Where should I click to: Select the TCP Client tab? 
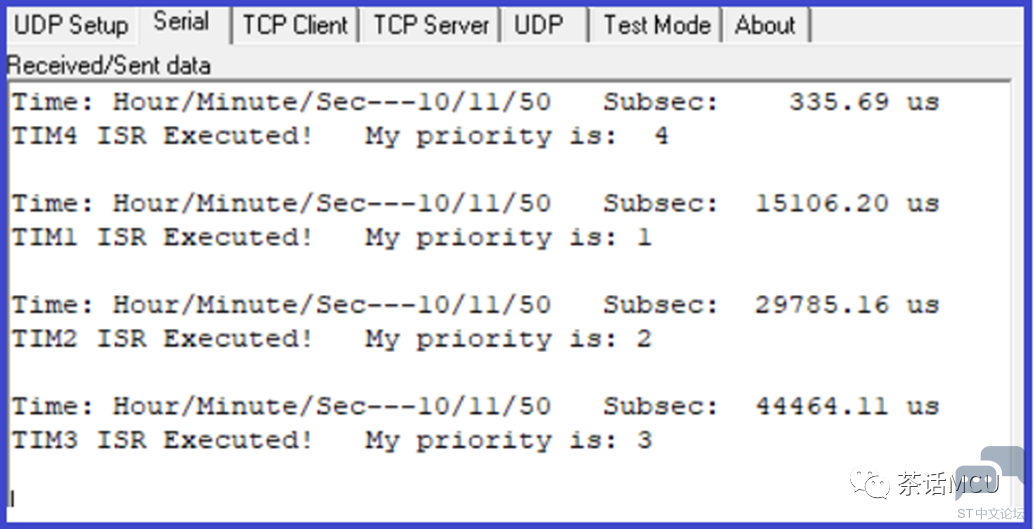pyautogui.click(x=295, y=25)
